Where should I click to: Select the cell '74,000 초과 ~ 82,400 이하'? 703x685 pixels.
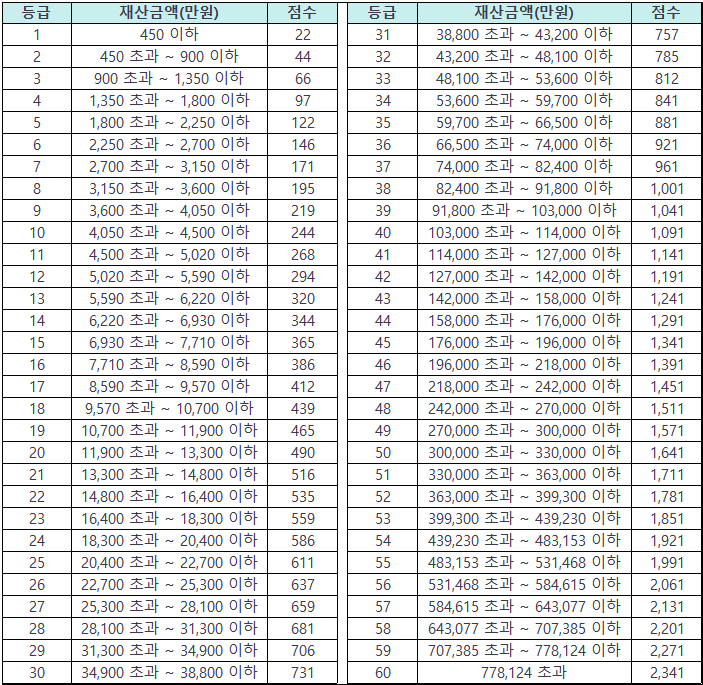pos(524,166)
